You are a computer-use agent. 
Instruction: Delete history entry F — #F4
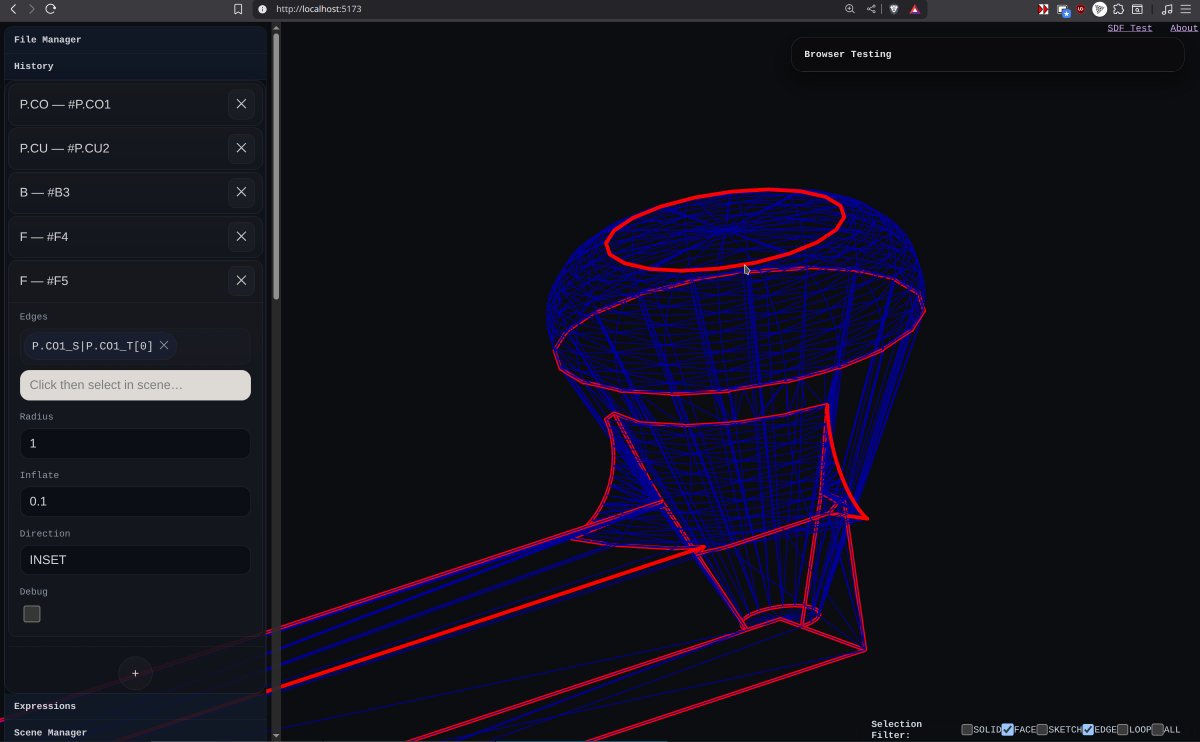pos(241,237)
